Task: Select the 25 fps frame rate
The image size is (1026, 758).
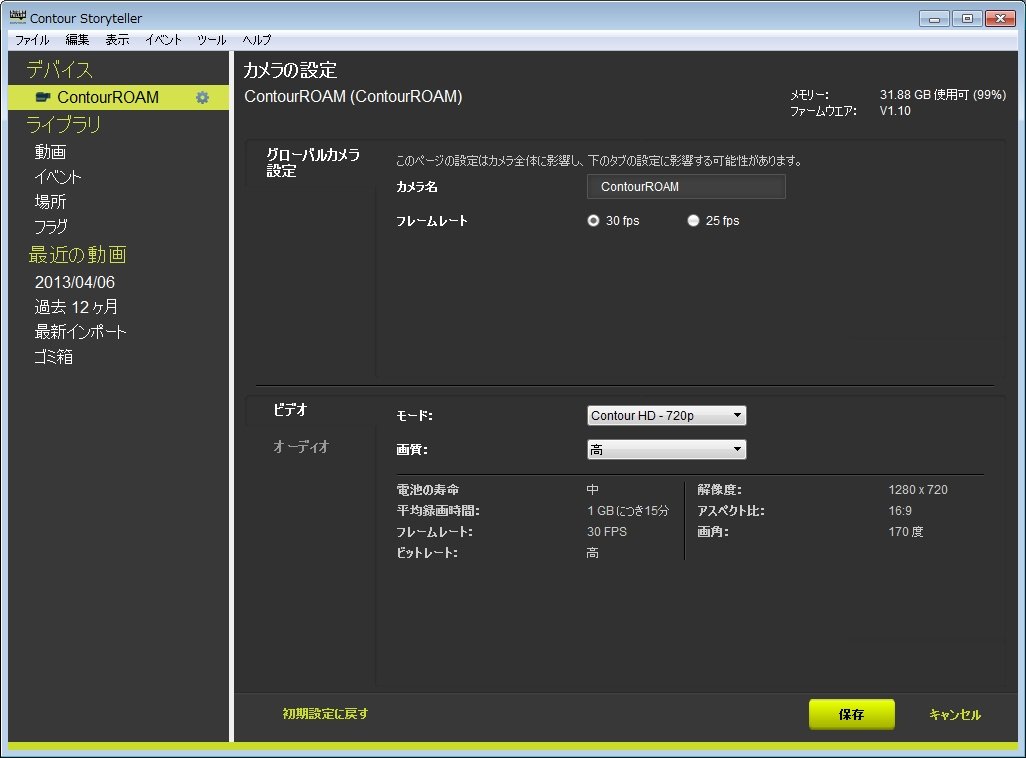Action: tap(693, 221)
